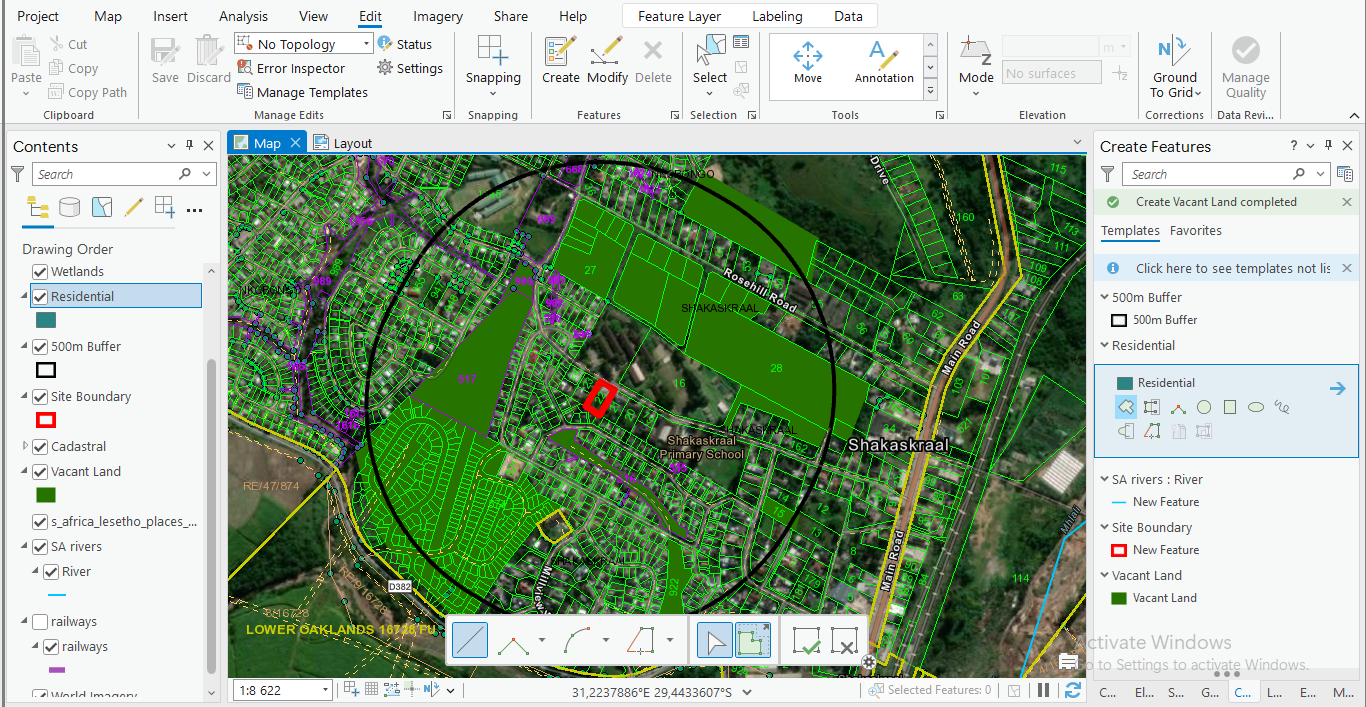Open the No Topology dropdown
The image size is (1366, 707).
pyautogui.click(x=367, y=44)
